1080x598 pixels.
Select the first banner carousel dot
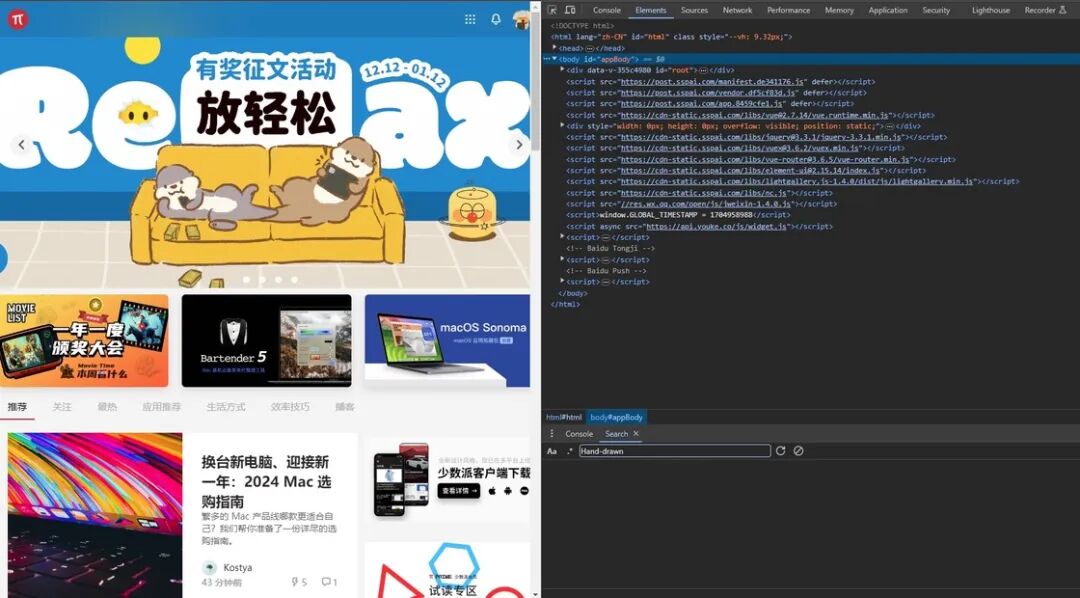pyautogui.click(x=247, y=280)
